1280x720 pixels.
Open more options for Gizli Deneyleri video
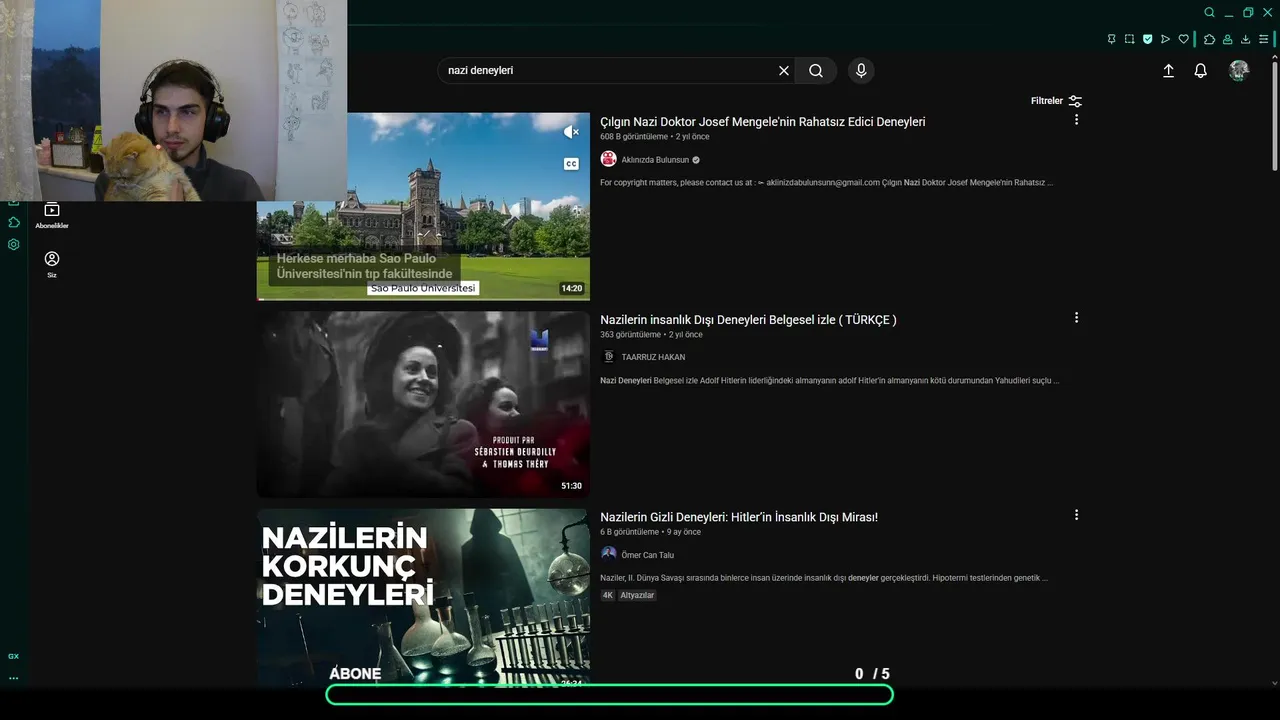coord(1076,515)
